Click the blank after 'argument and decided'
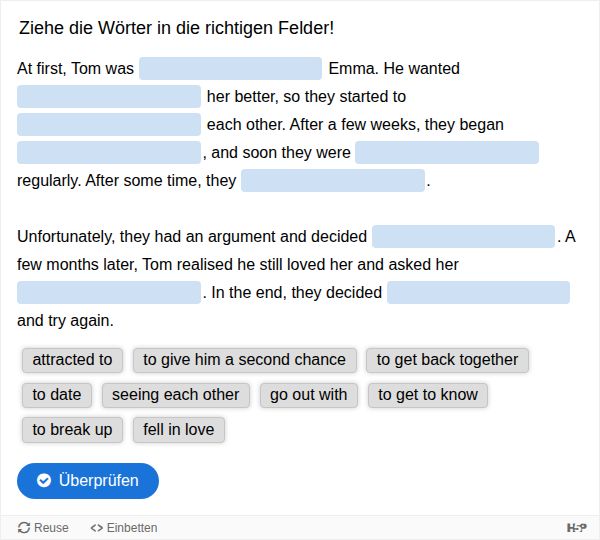 coord(463,237)
